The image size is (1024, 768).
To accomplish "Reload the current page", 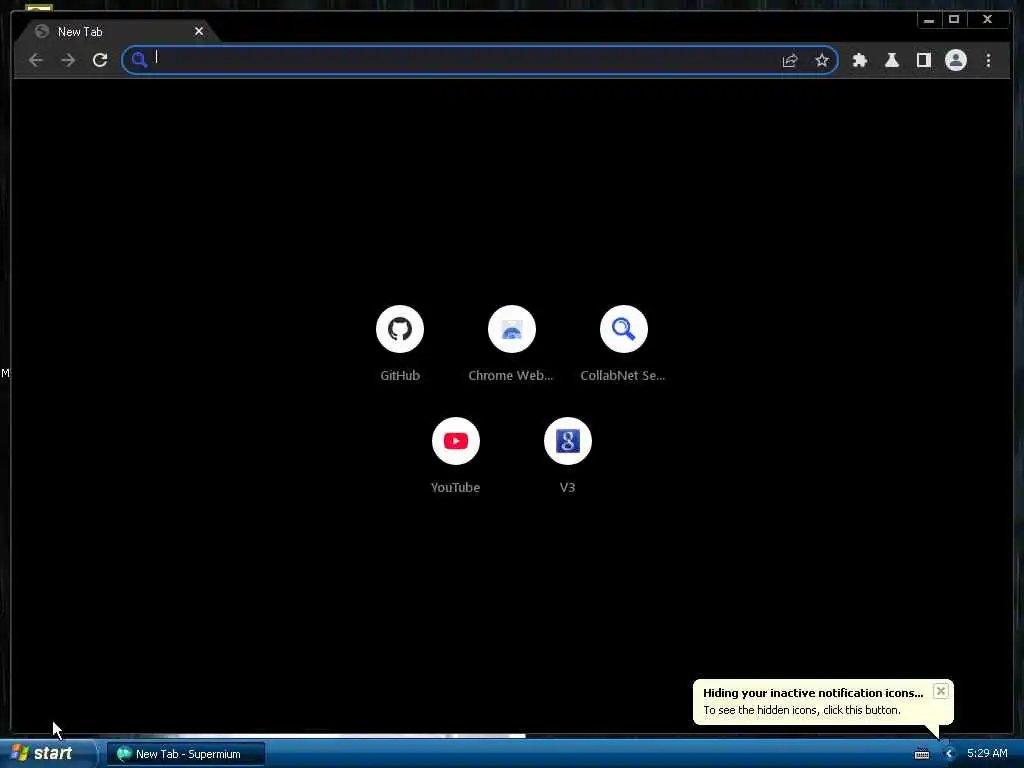I will tap(100, 61).
